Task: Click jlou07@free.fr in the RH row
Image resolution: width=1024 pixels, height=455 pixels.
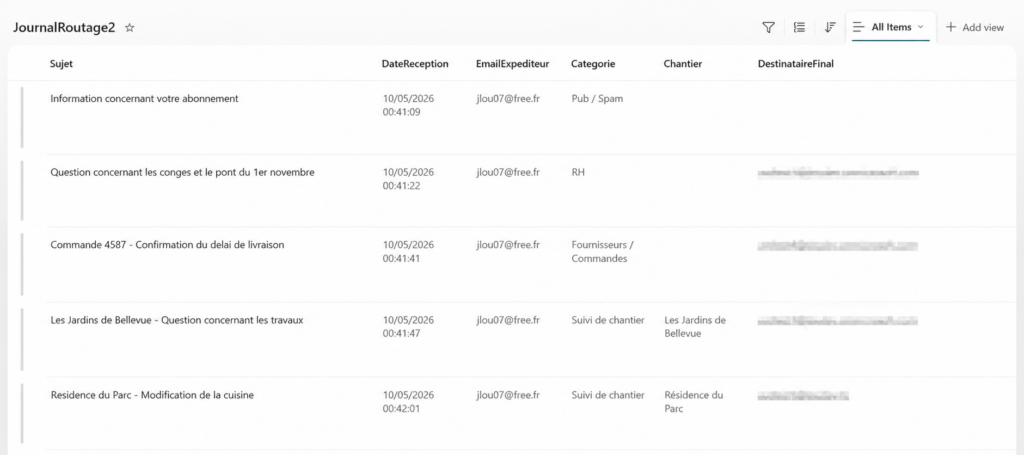Action: point(507,172)
